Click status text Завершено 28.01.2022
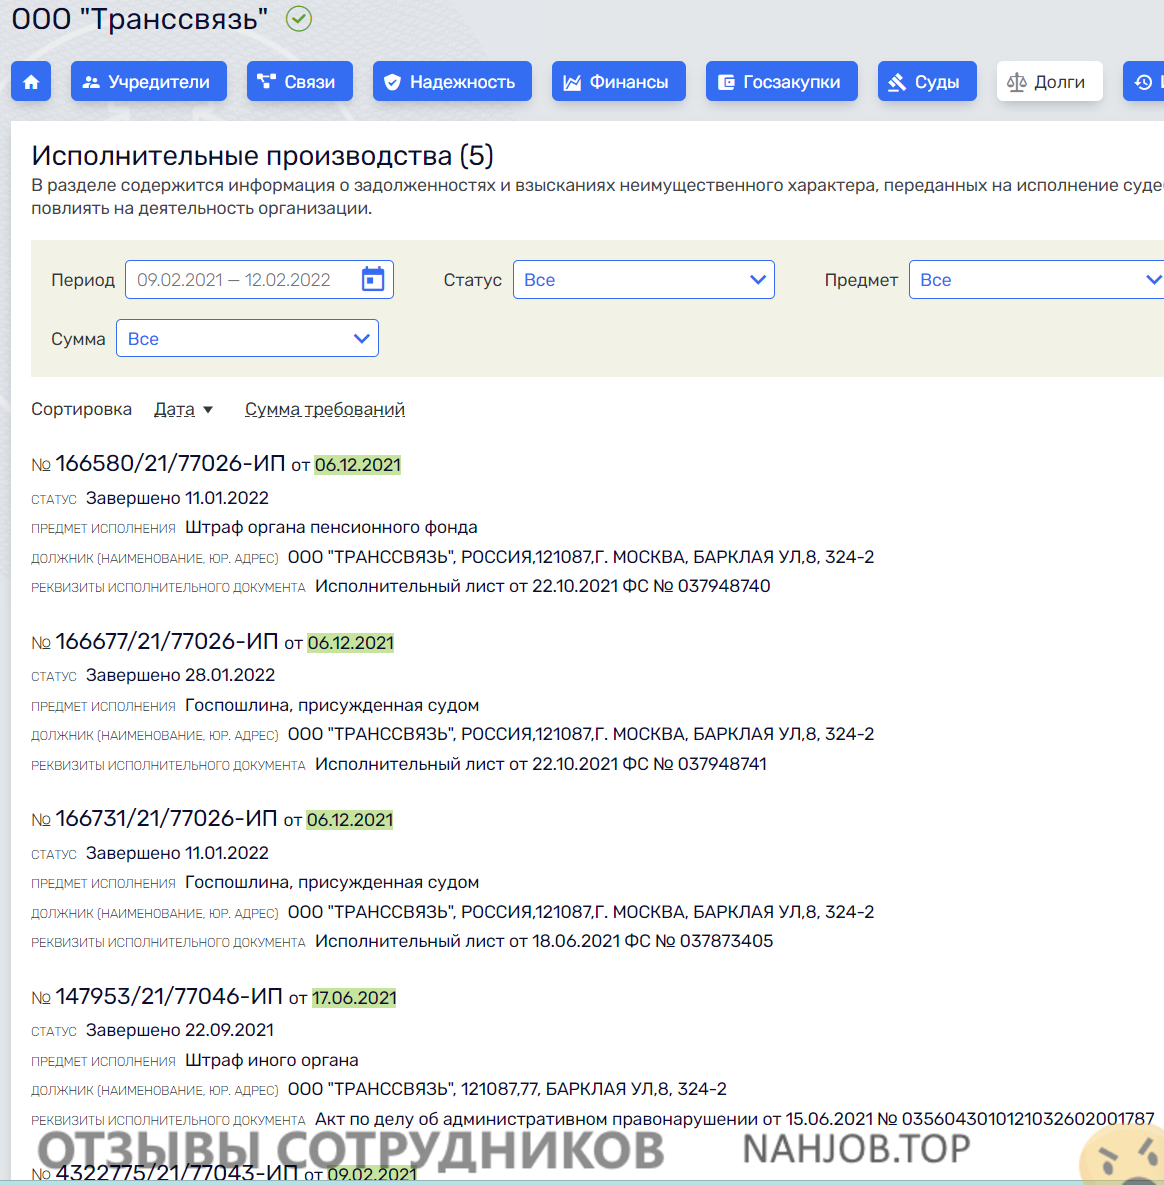Screen dimensions: 1164x1185 [x=181, y=675]
